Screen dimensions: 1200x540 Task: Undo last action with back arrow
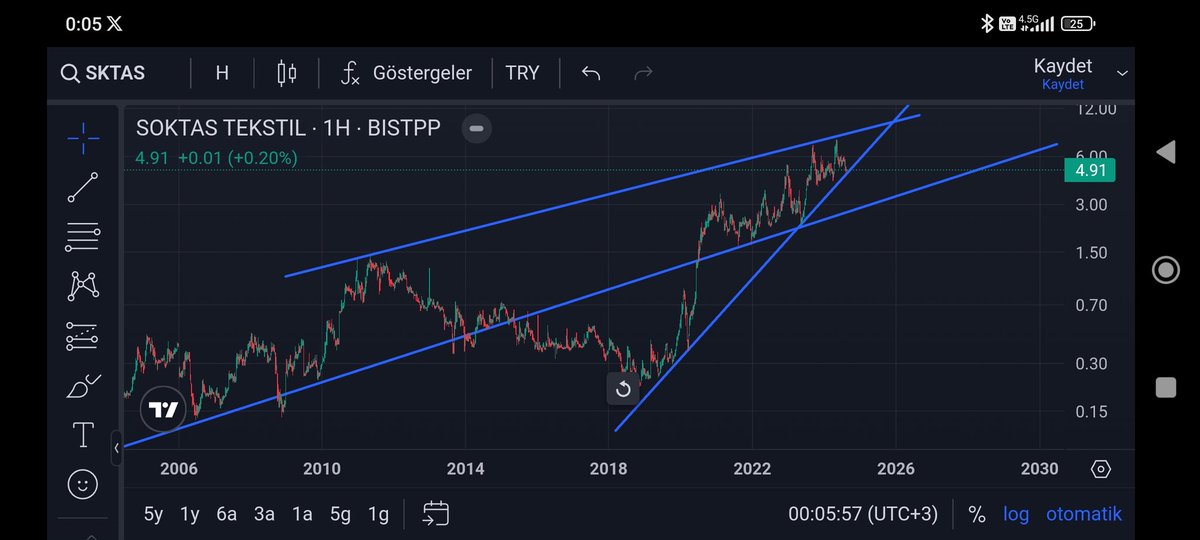[590, 73]
